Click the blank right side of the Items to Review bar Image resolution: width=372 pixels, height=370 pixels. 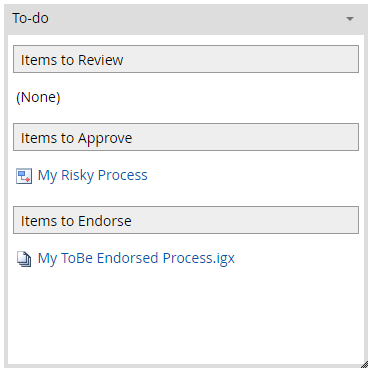coord(240,59)
